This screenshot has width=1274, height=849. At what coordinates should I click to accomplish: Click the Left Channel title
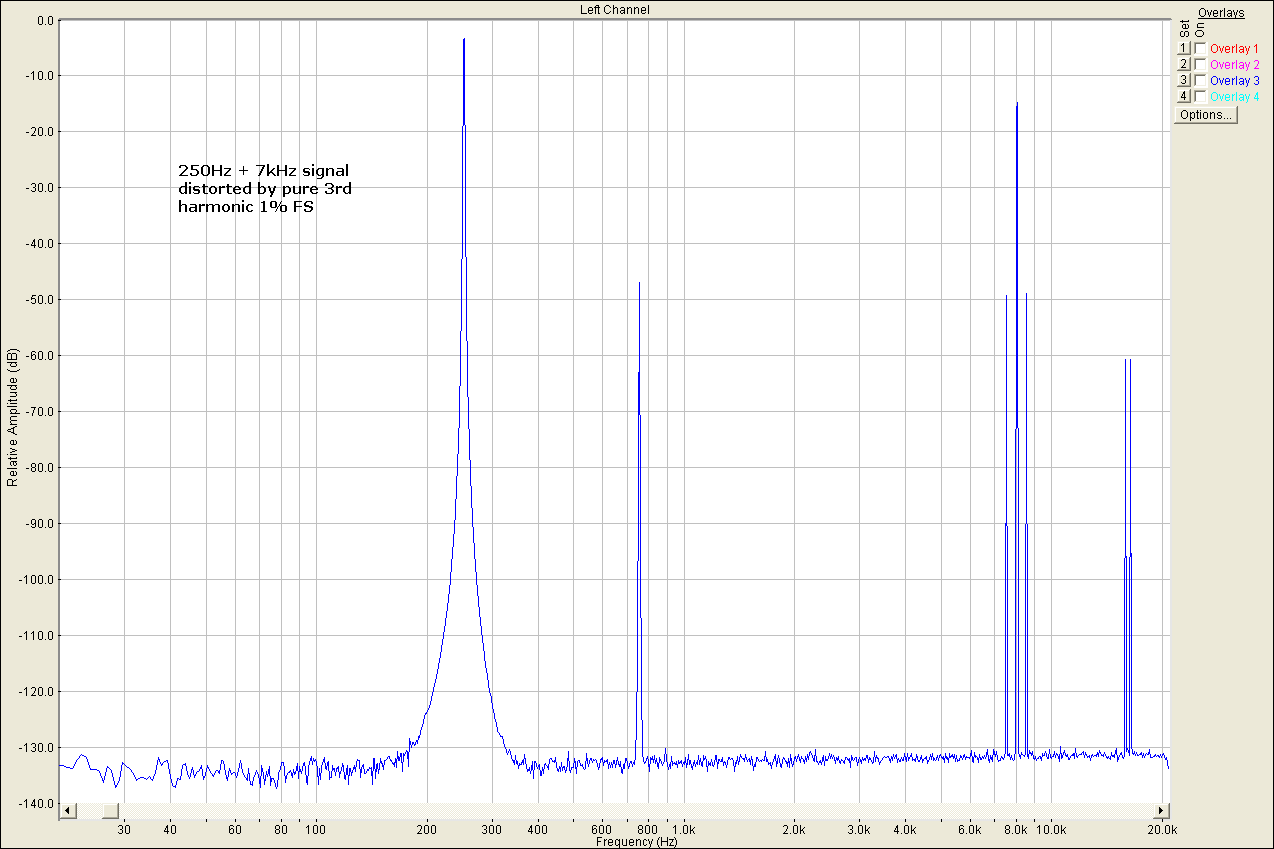[x=615, y=9]
